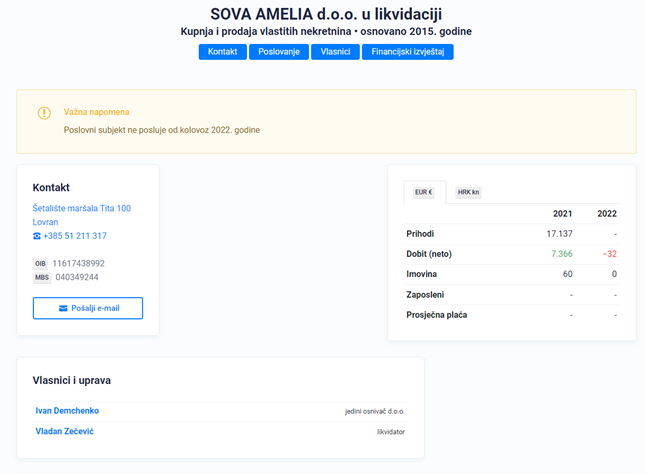Open the Poslovanje section button
This screenshot has height=474, width=646.
[279, 52]
